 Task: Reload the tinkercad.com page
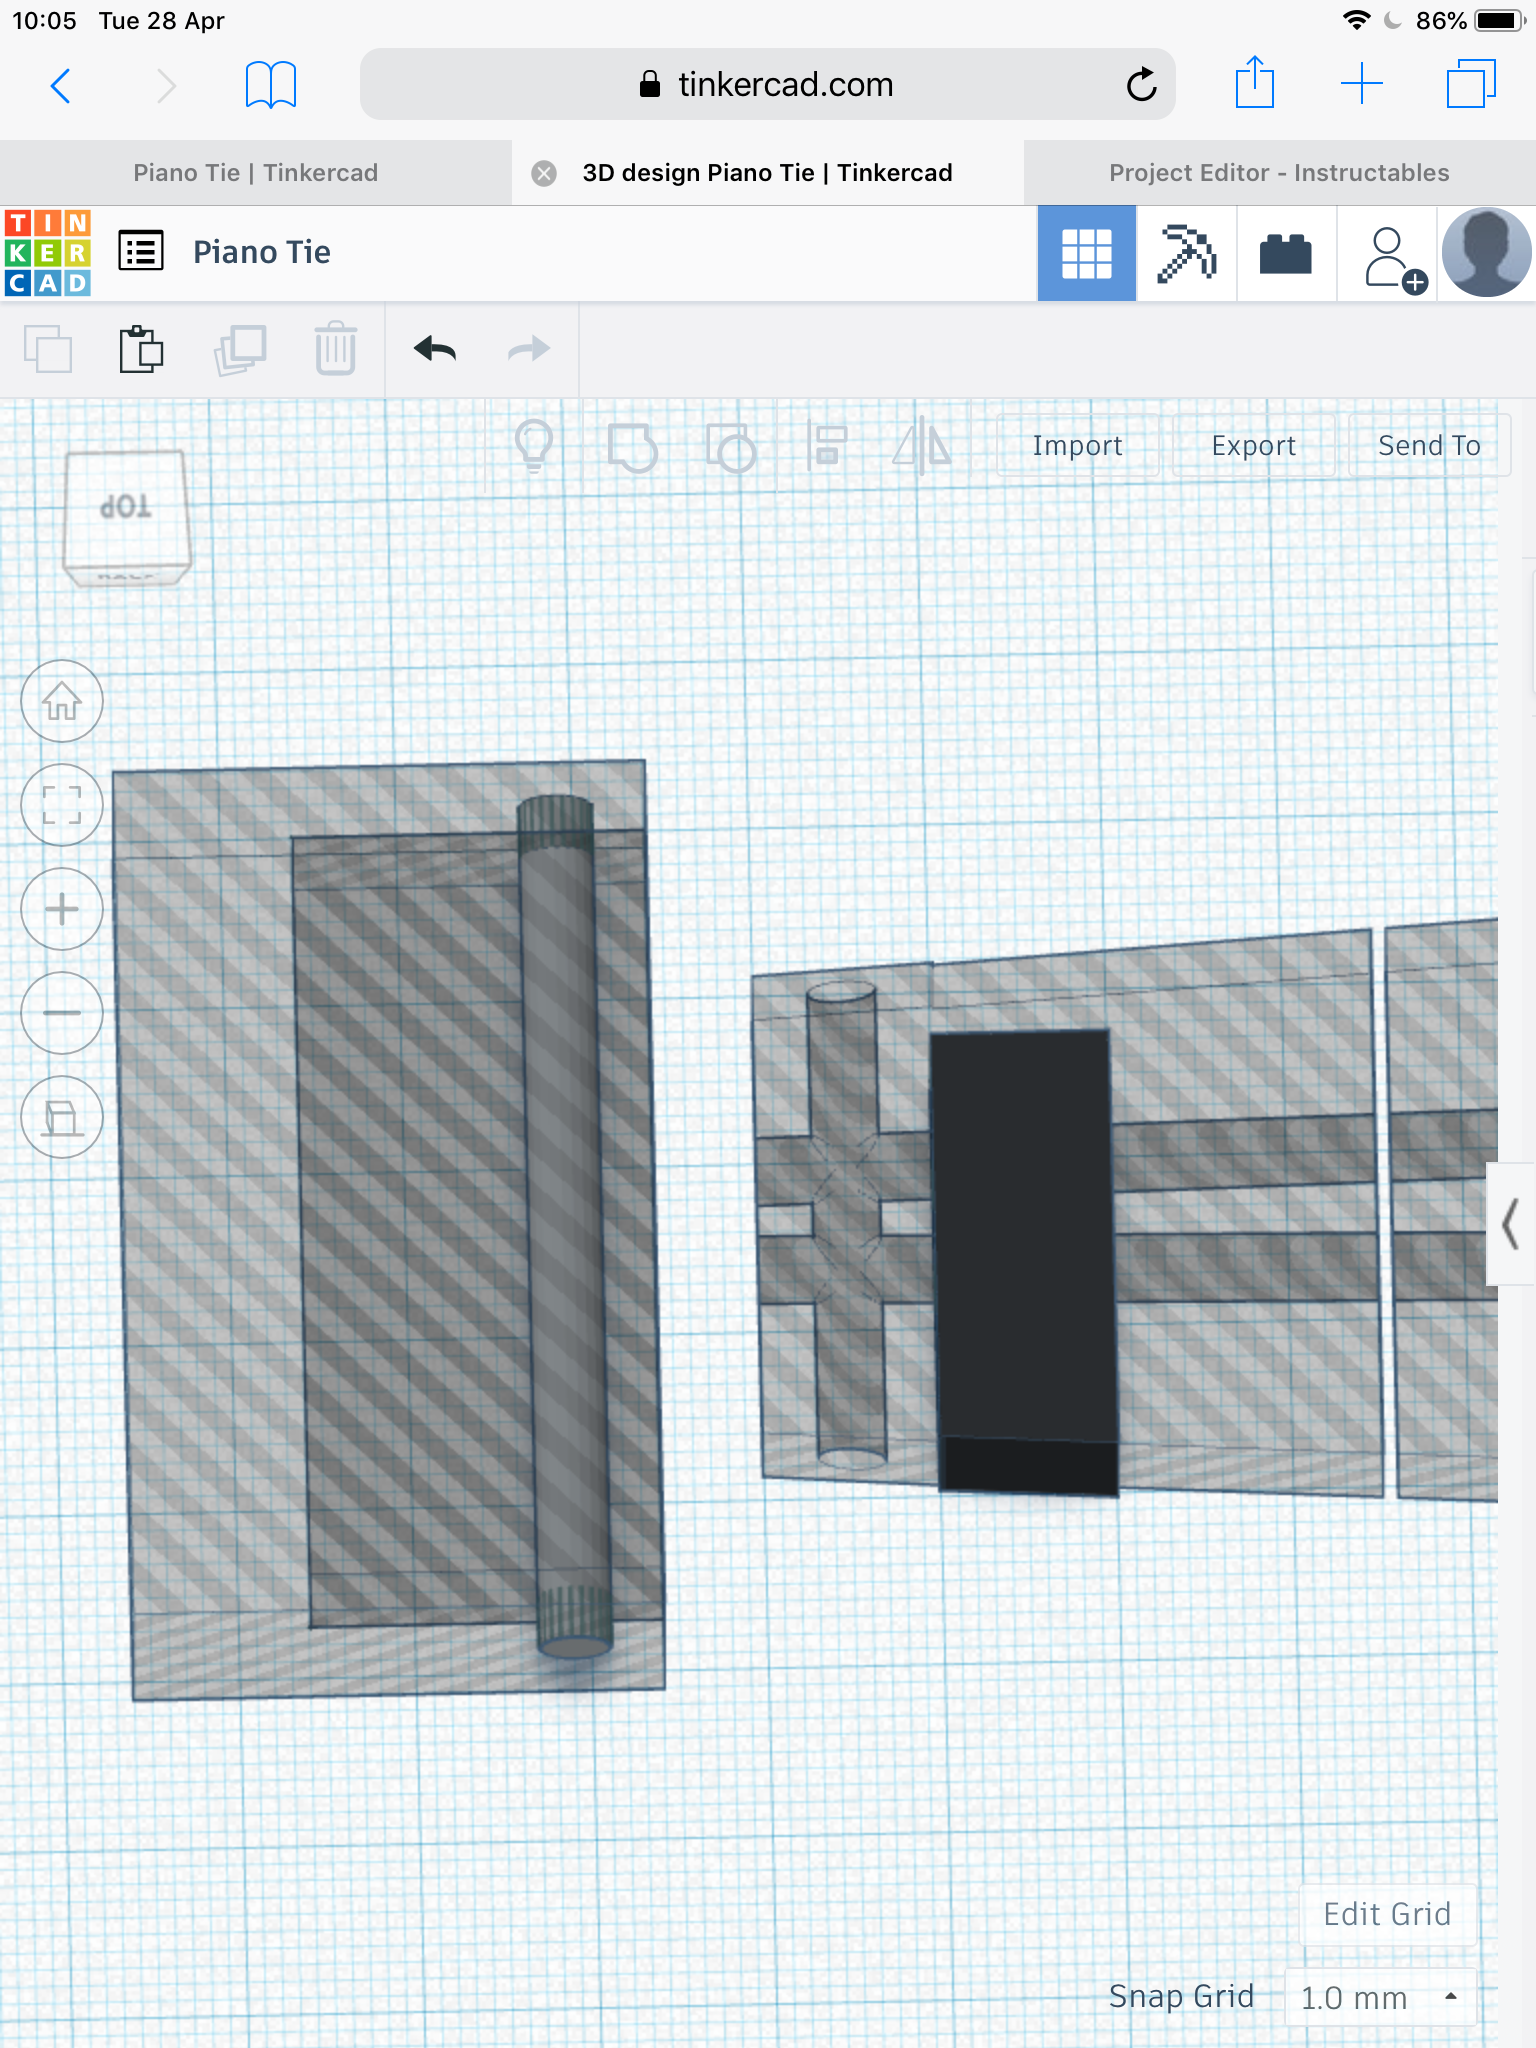pyautogui.click(x=1141, y=85)
